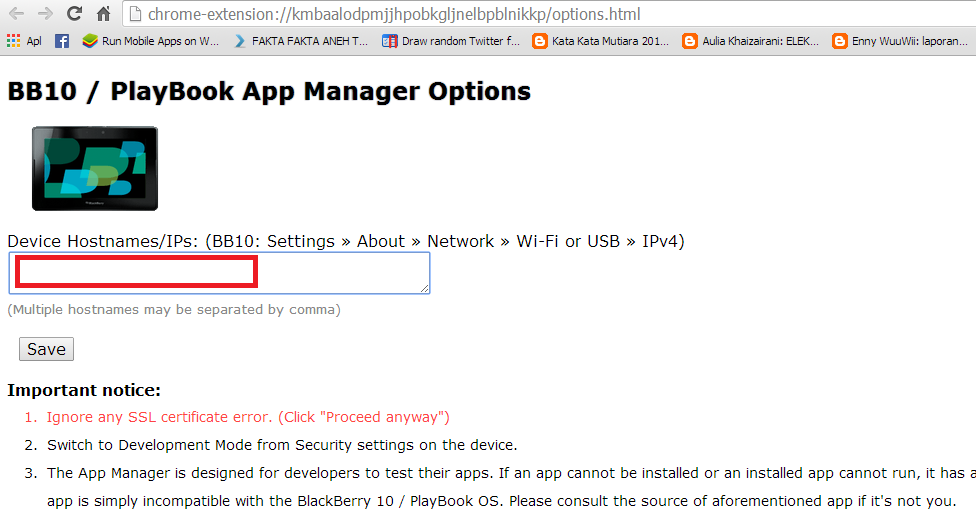Viewport: 976px width, 513px height.
Task: Open Kata Kata Mutiara bookmark
Action: point(601,41)
